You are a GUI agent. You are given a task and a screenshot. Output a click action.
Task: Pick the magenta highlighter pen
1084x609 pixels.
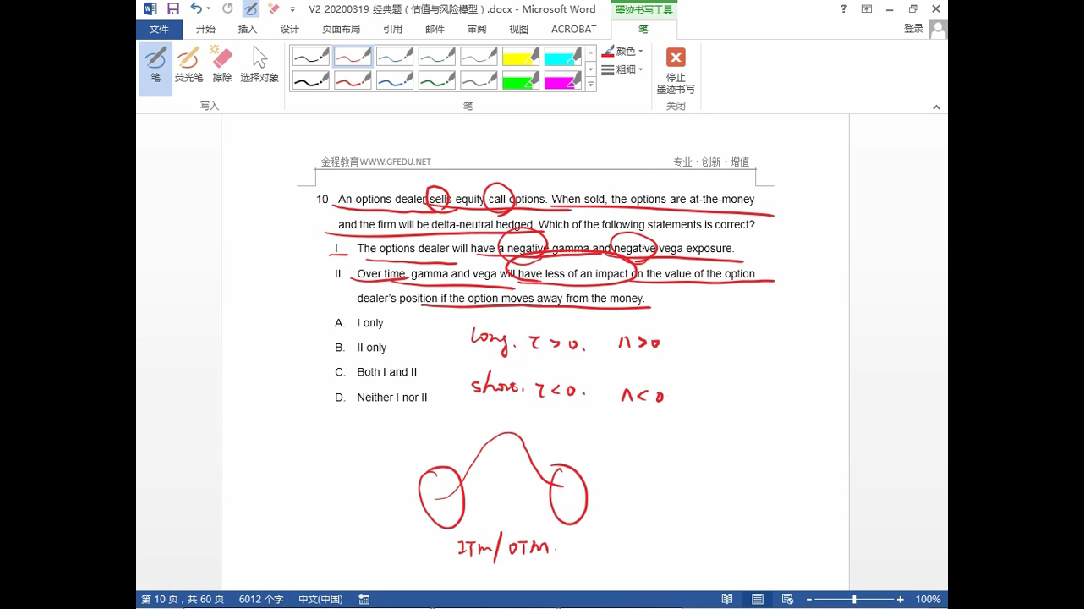pos(563,81)
